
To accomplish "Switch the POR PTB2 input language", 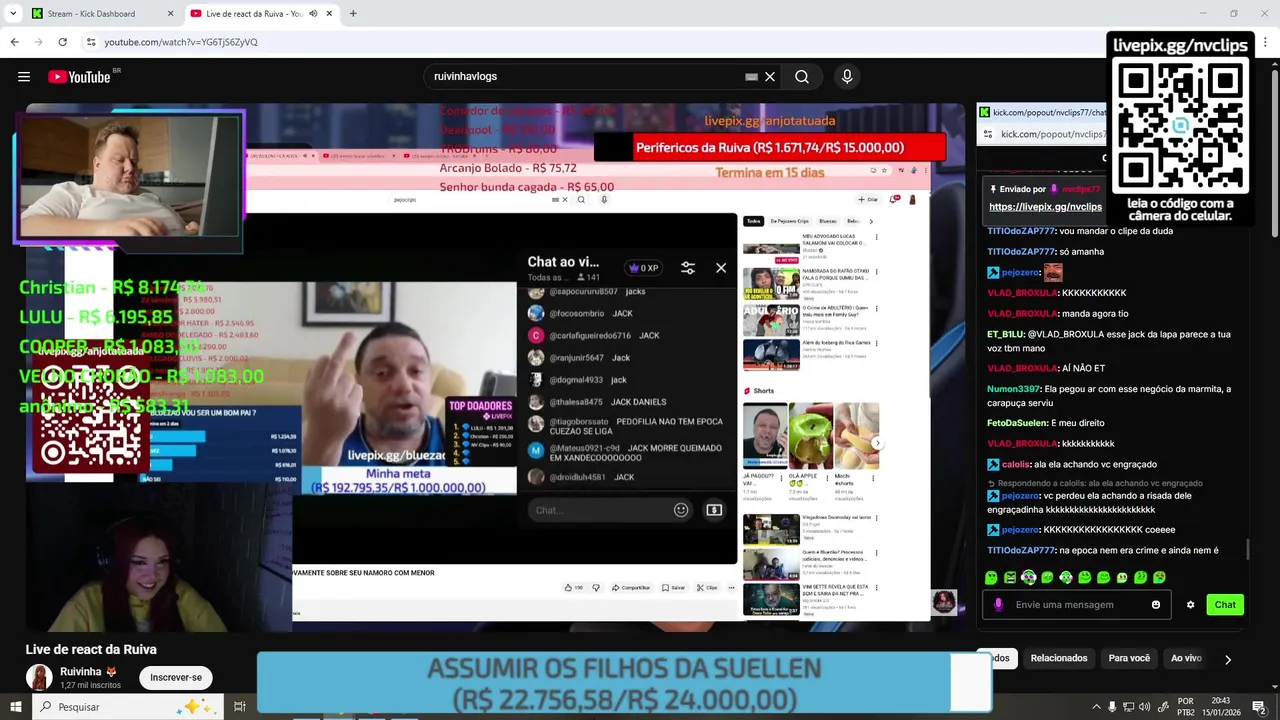I will point(1186,707).
